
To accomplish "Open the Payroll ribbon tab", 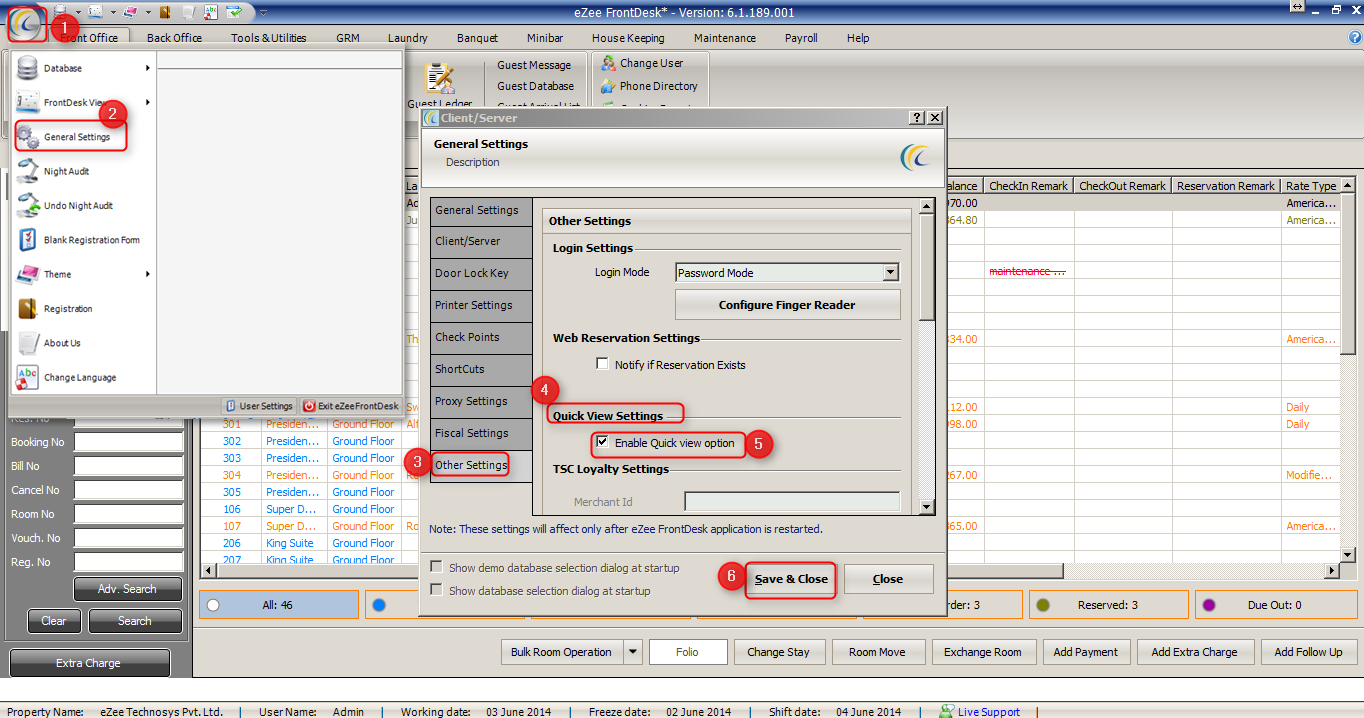I will pos(801,38).
